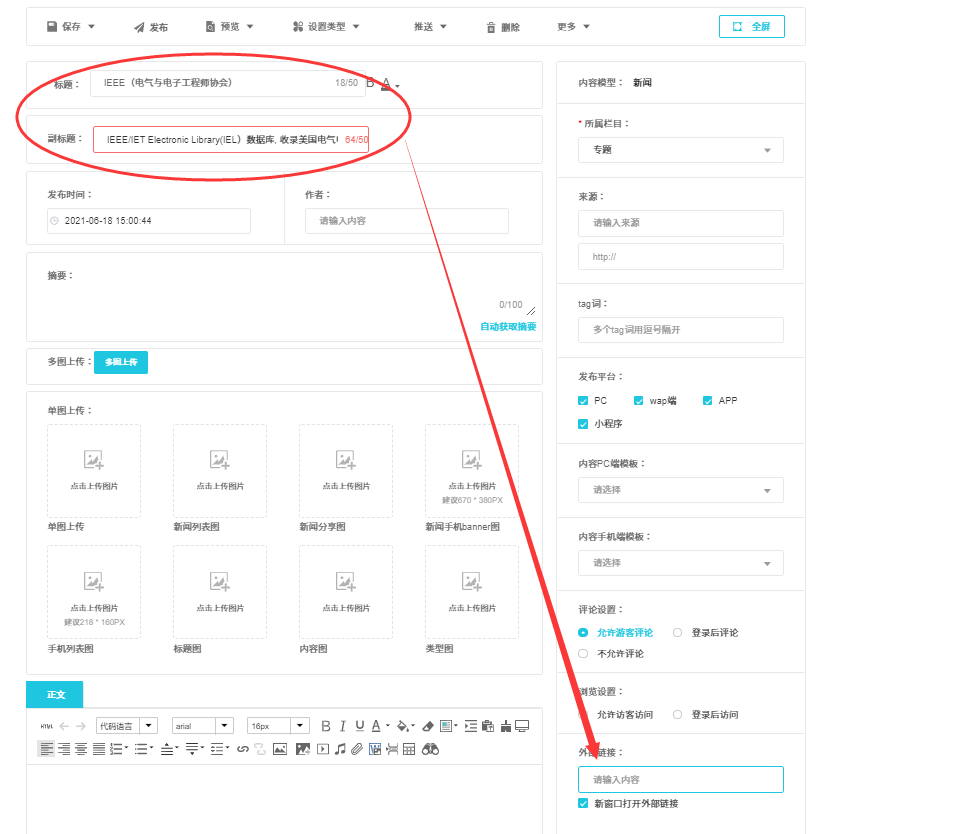The width and height of the screenshot is (967, 834).
Task: Center align text in editor
Action: pyautogui.click(x=81, y=749)
